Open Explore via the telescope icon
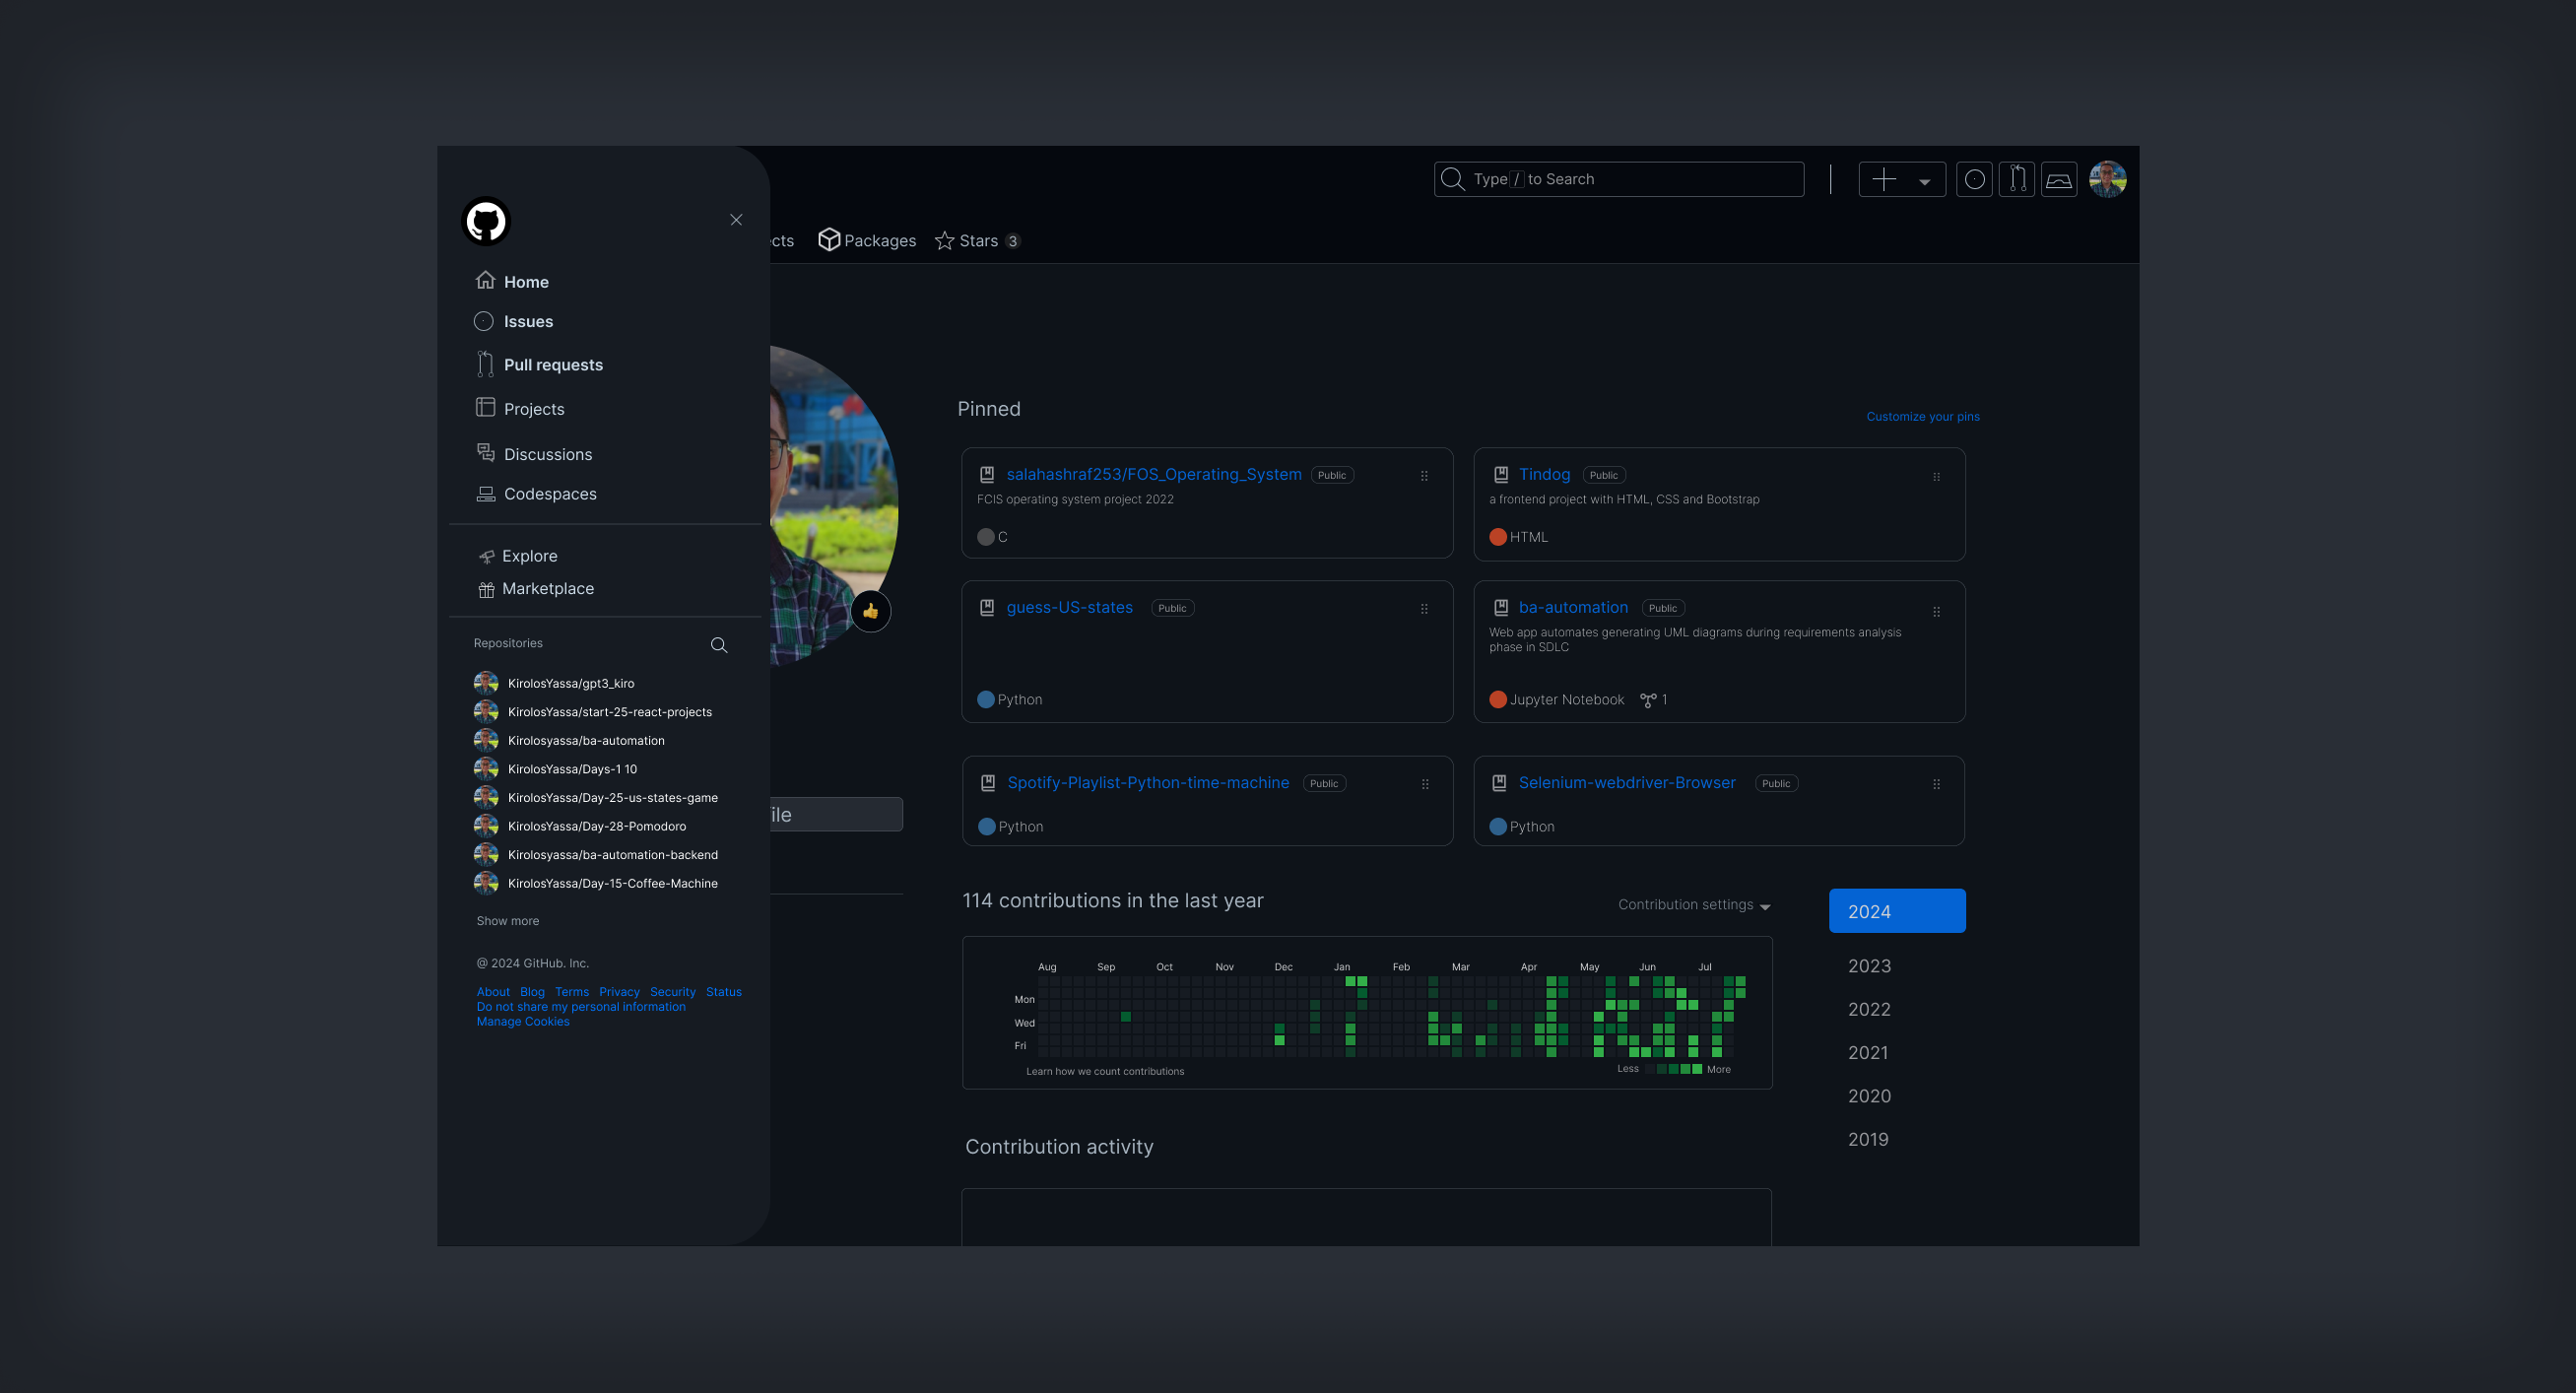 tap(486, 556)
